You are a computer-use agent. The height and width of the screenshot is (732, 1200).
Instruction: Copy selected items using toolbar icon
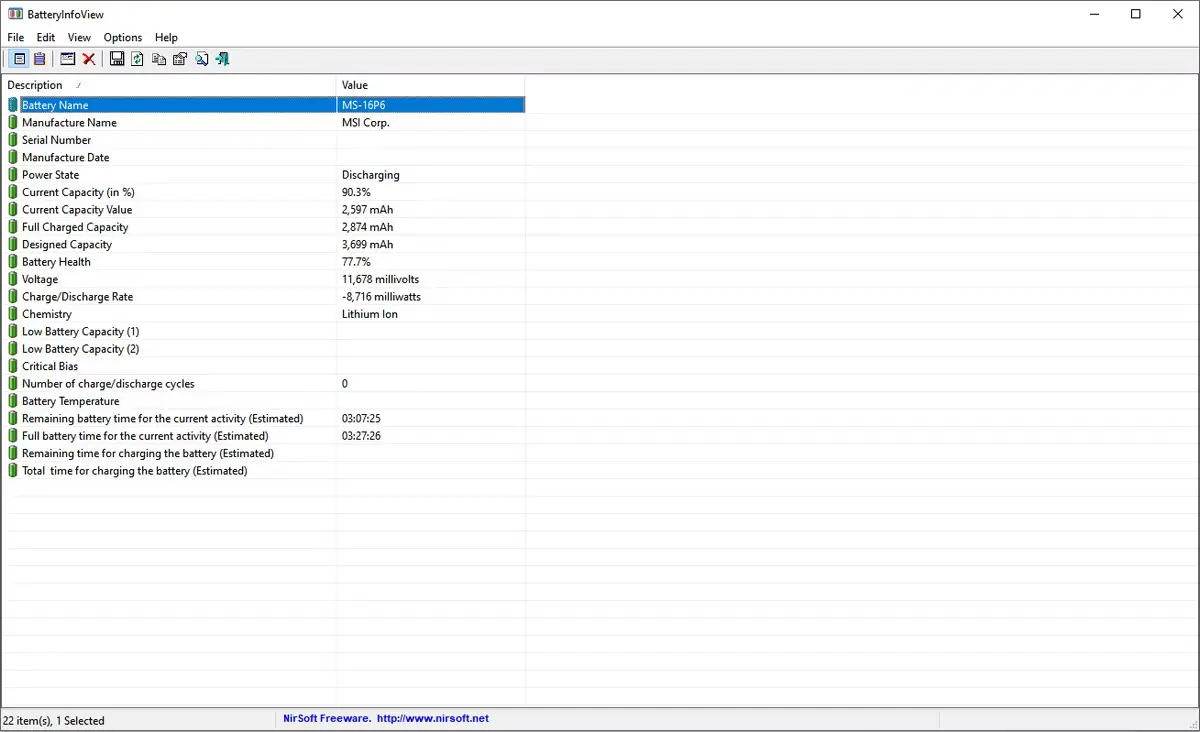[x=159, y=59]
